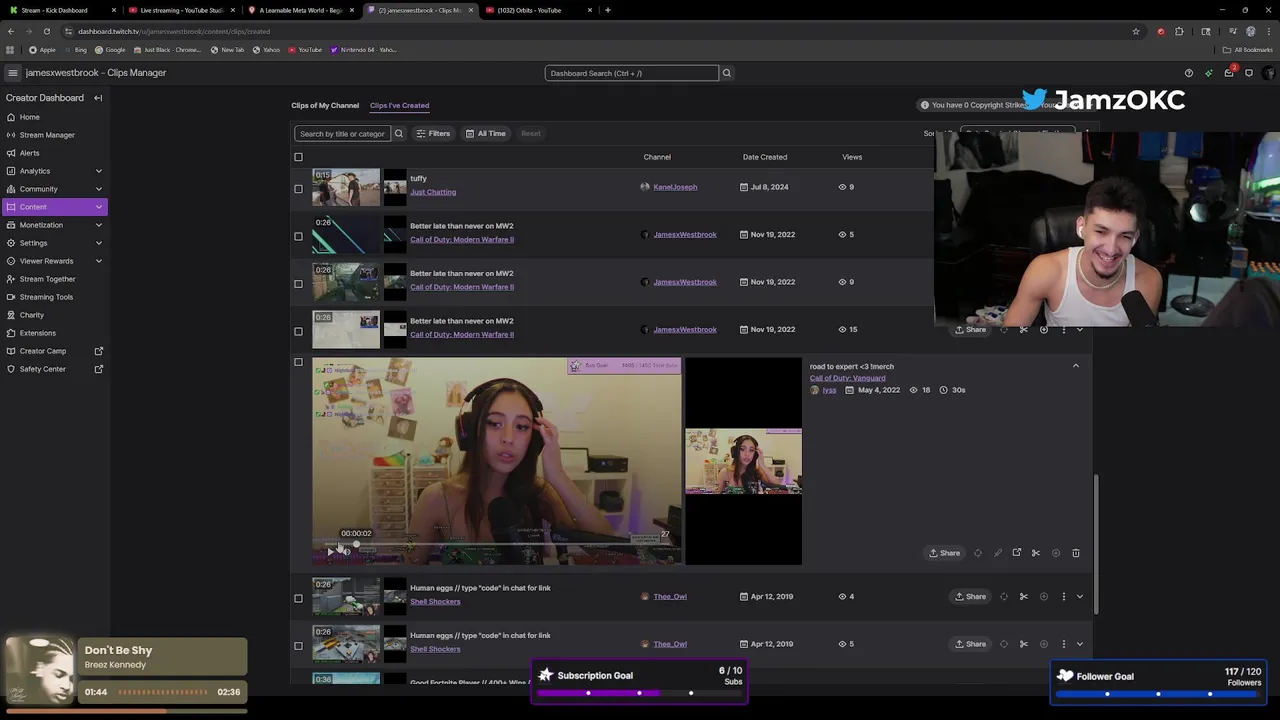Bookmark this page with star icon
Viewport: 1280px width, 720px height.
click(1136, 31)
